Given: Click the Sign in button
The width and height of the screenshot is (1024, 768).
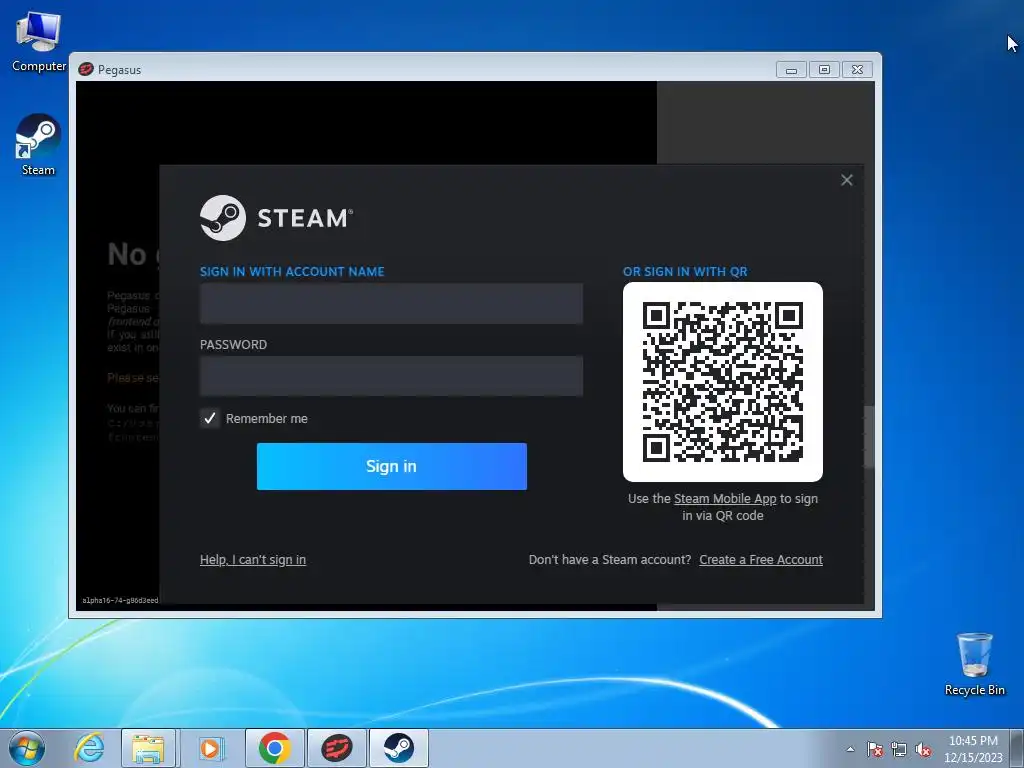Looking at the screenshot, I should click(392, 466).
